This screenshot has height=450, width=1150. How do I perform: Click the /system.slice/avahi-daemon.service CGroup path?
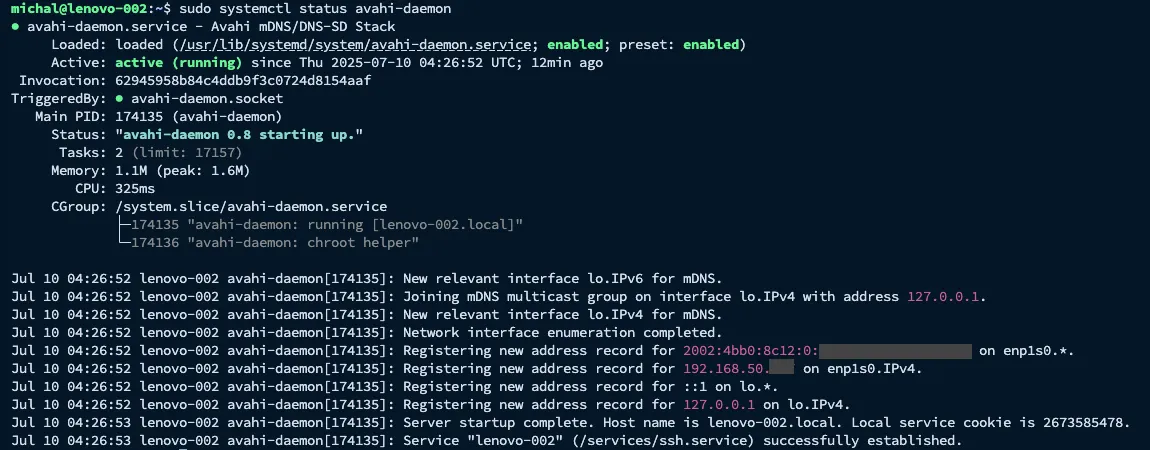[251, 207]
